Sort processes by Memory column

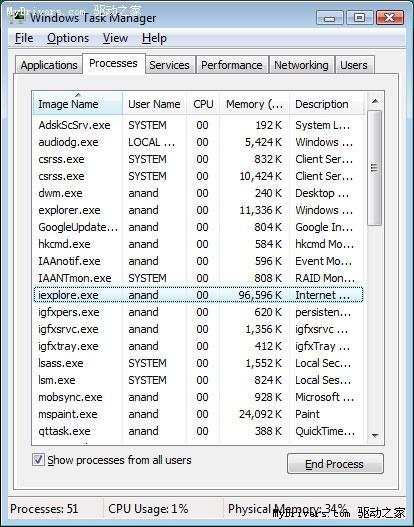point(254,104)
